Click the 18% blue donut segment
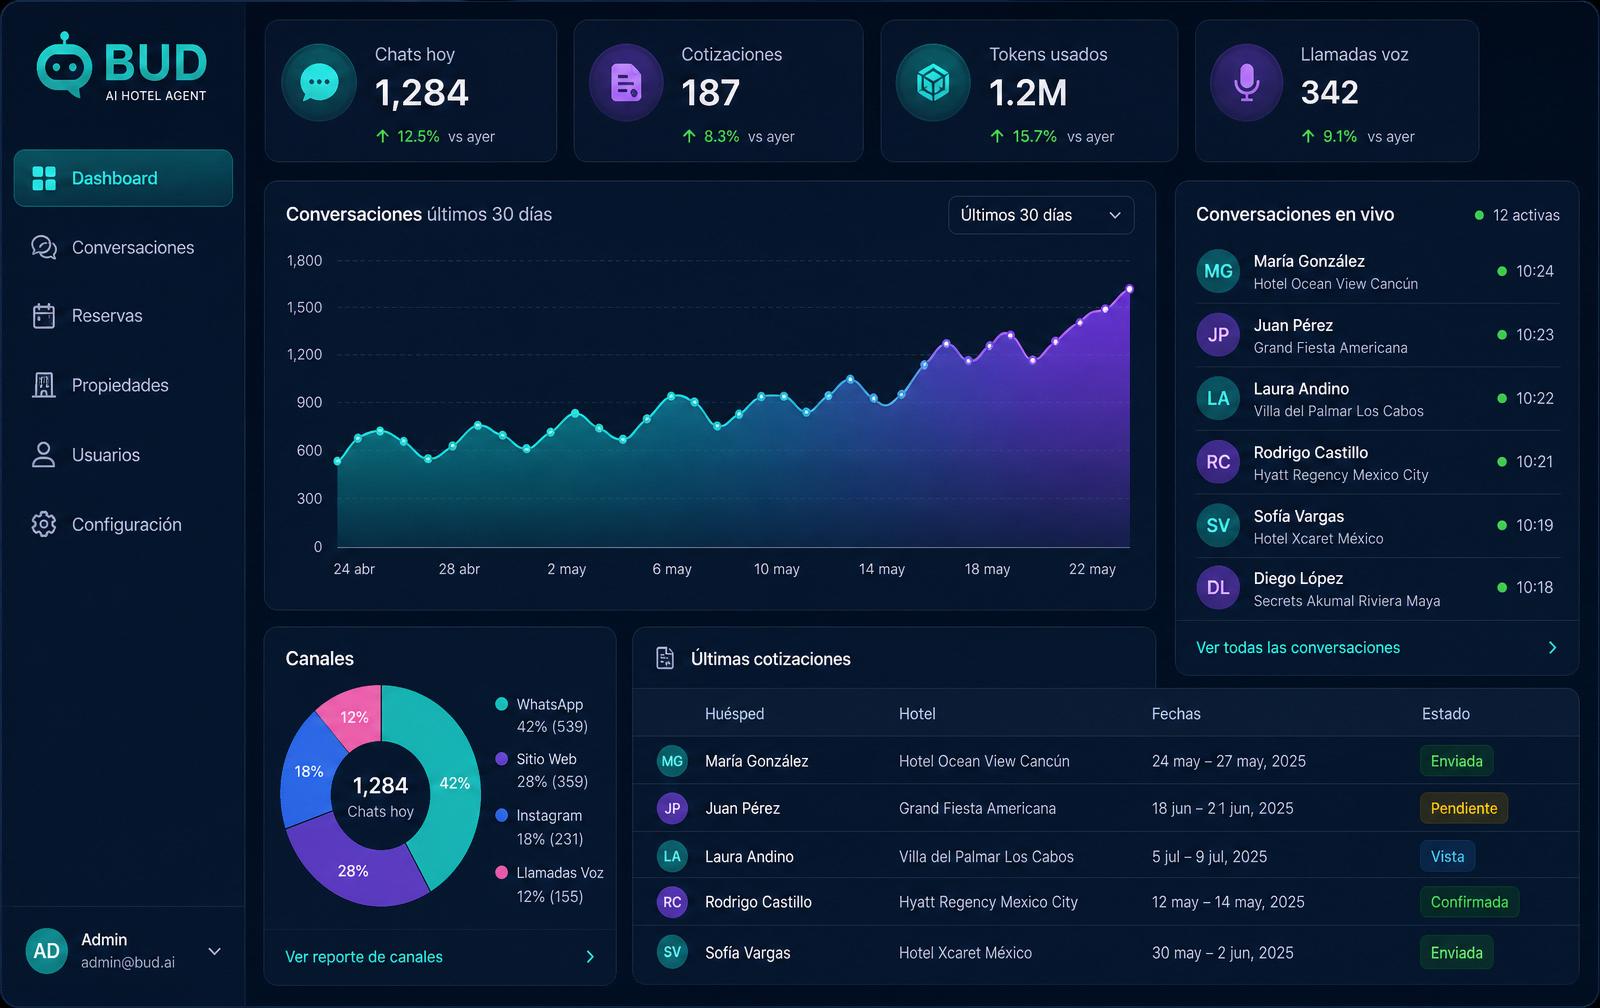Screen dimensions: 1600x1008 coord(306,770)
